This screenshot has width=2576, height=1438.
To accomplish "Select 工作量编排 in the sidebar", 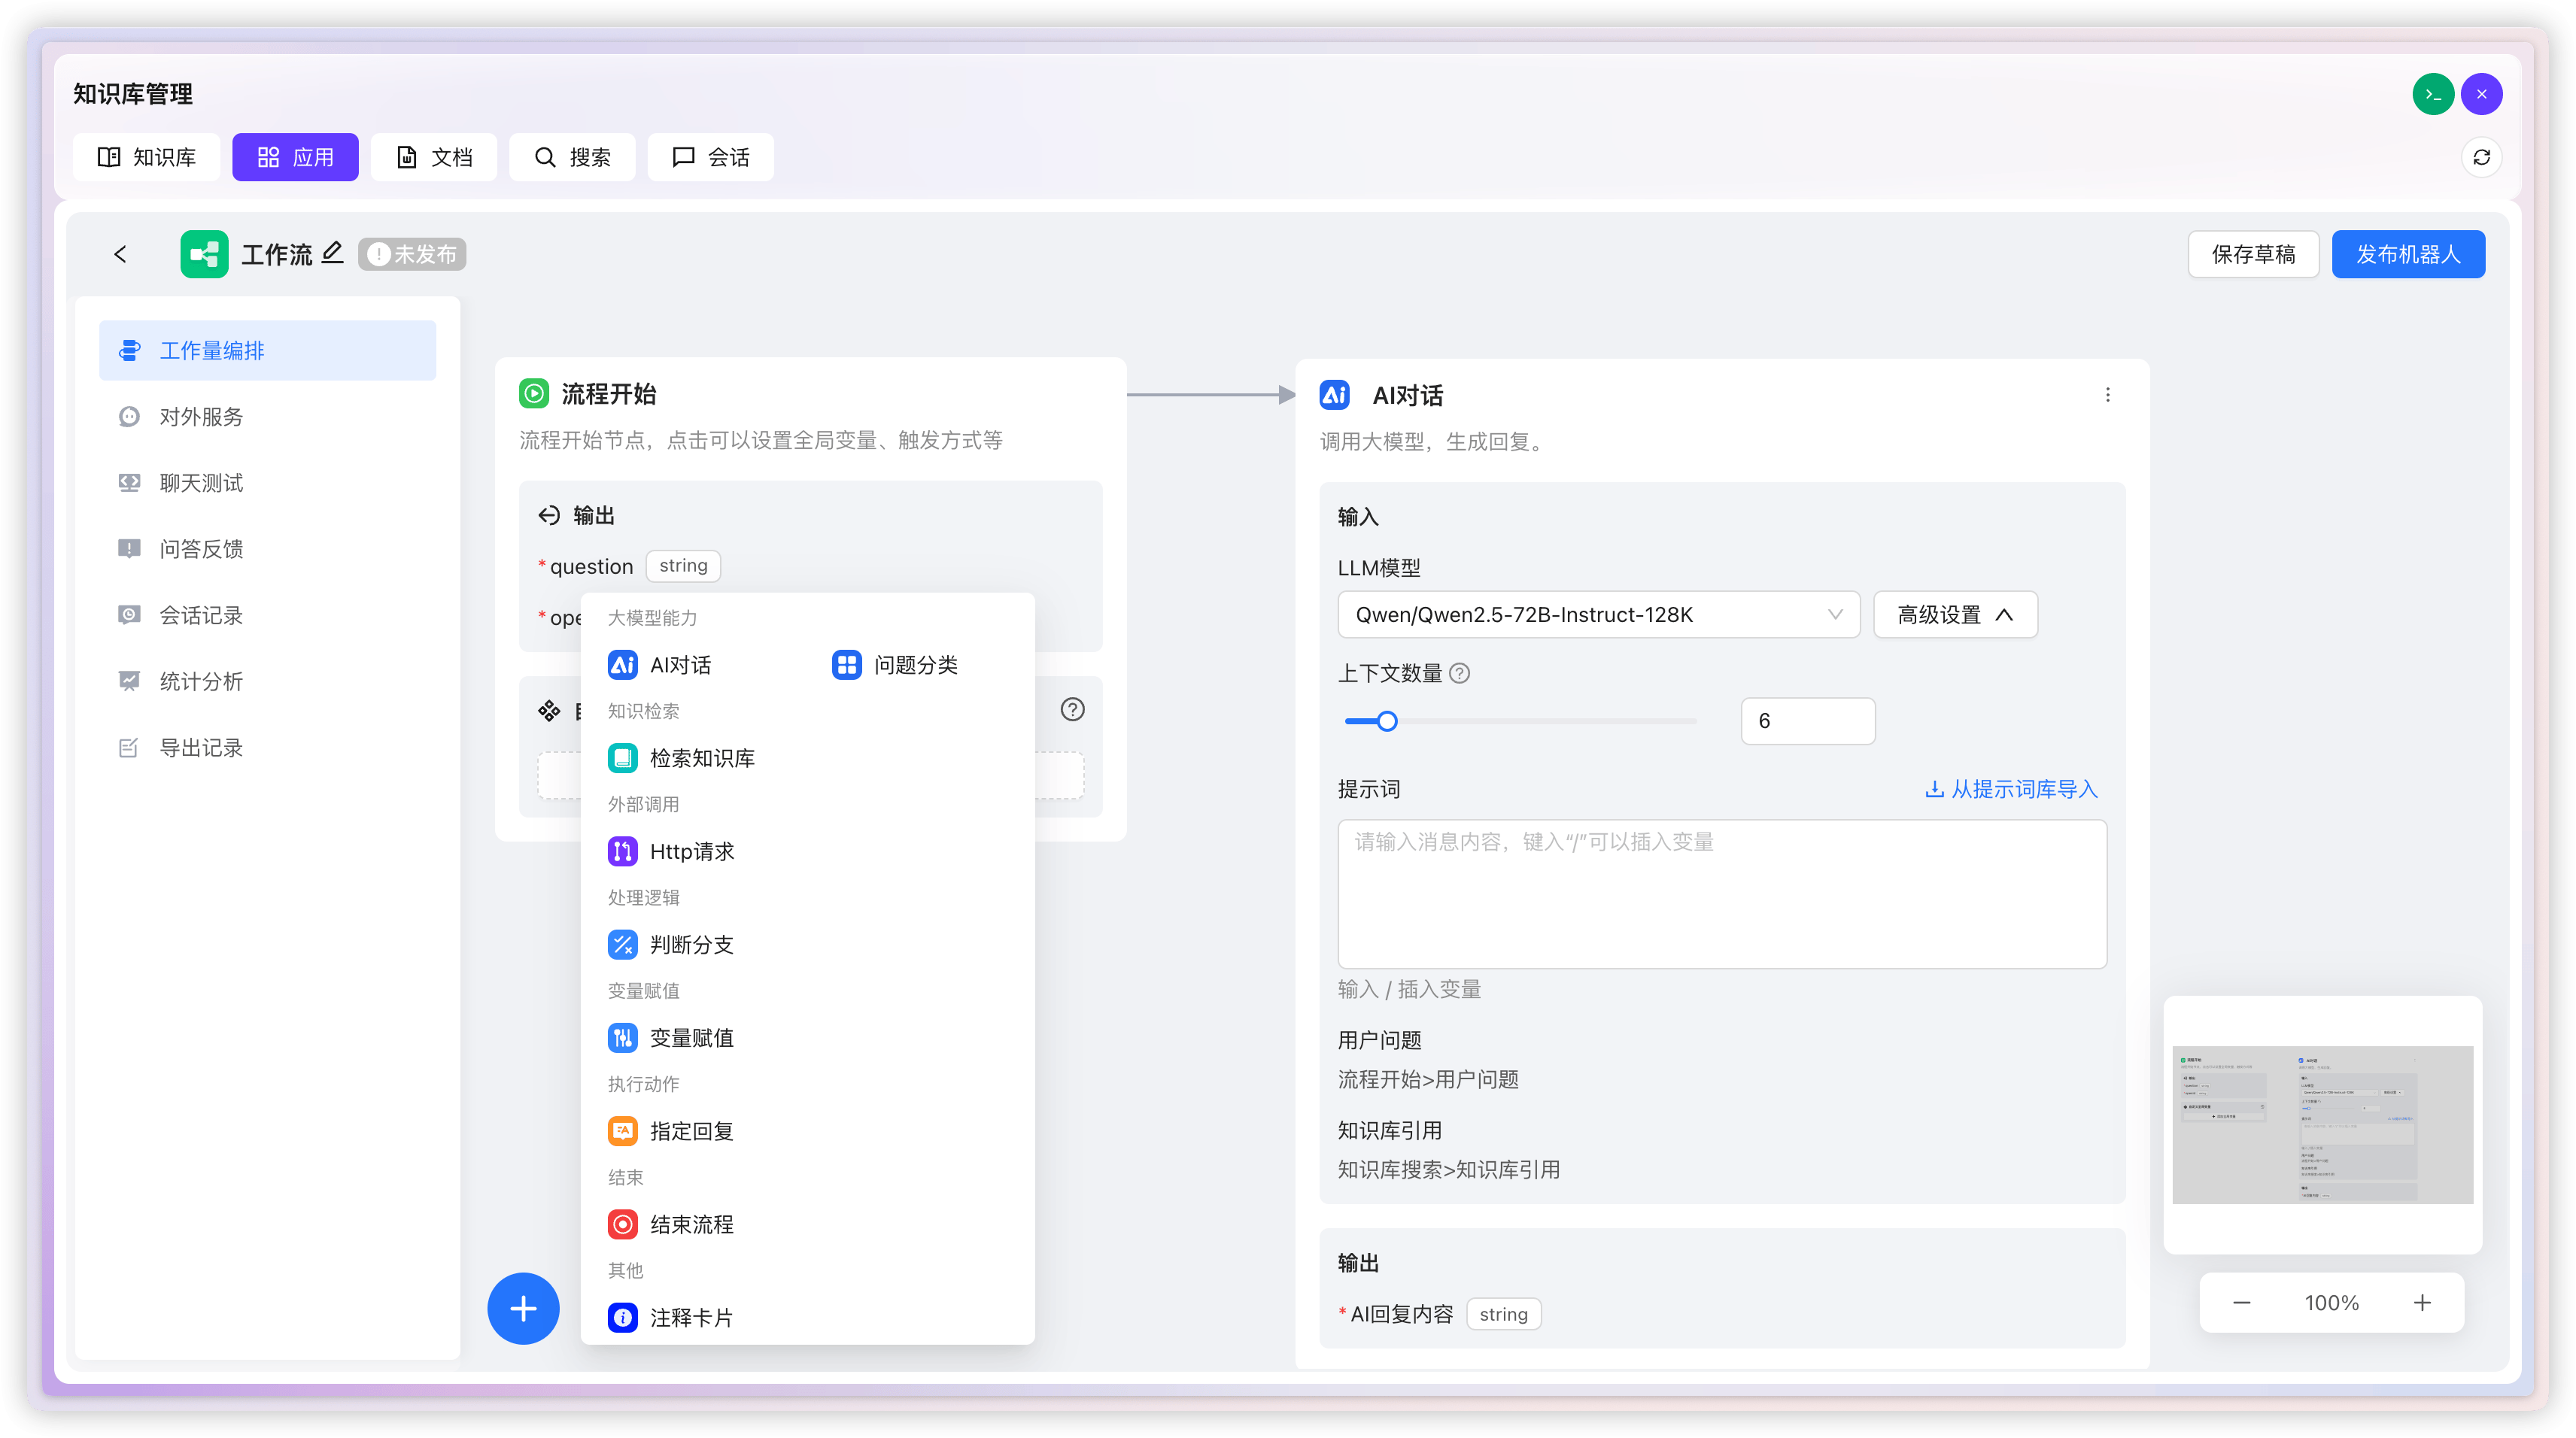I will (x=267, y=350).
